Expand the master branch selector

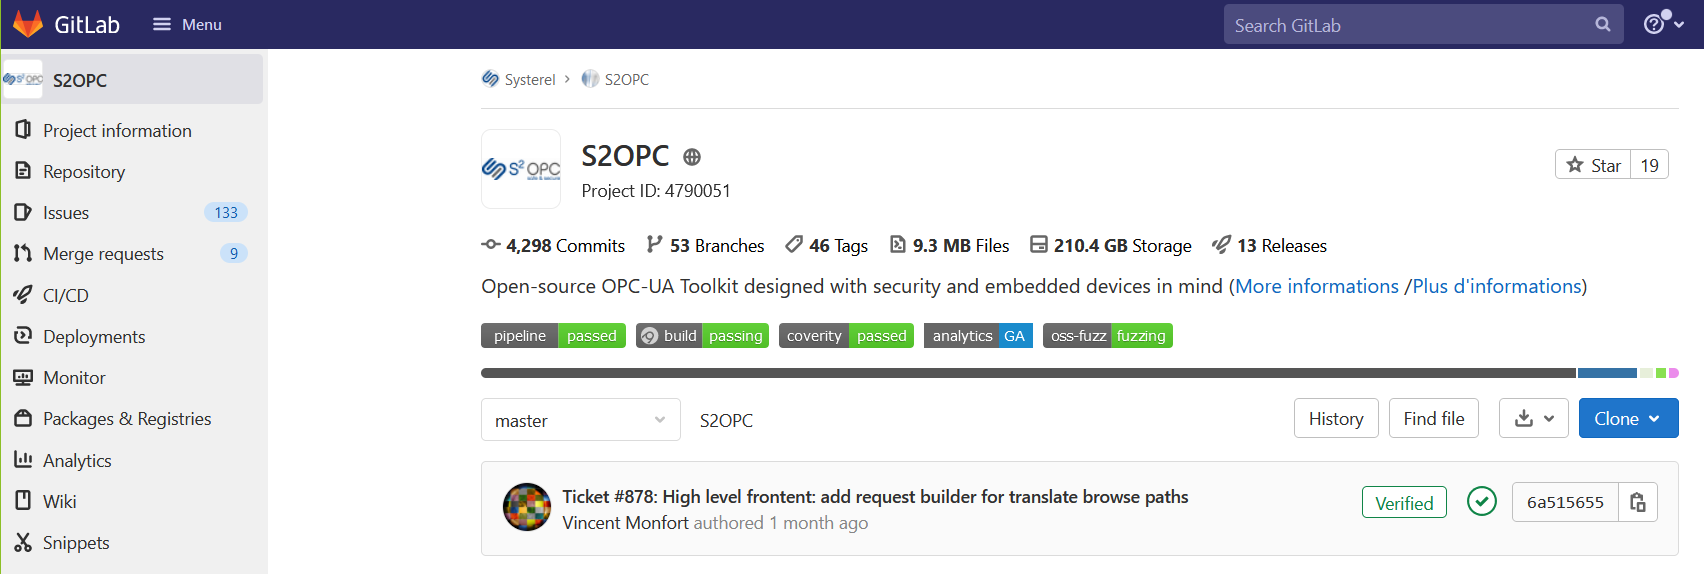(x=580, y=420)
